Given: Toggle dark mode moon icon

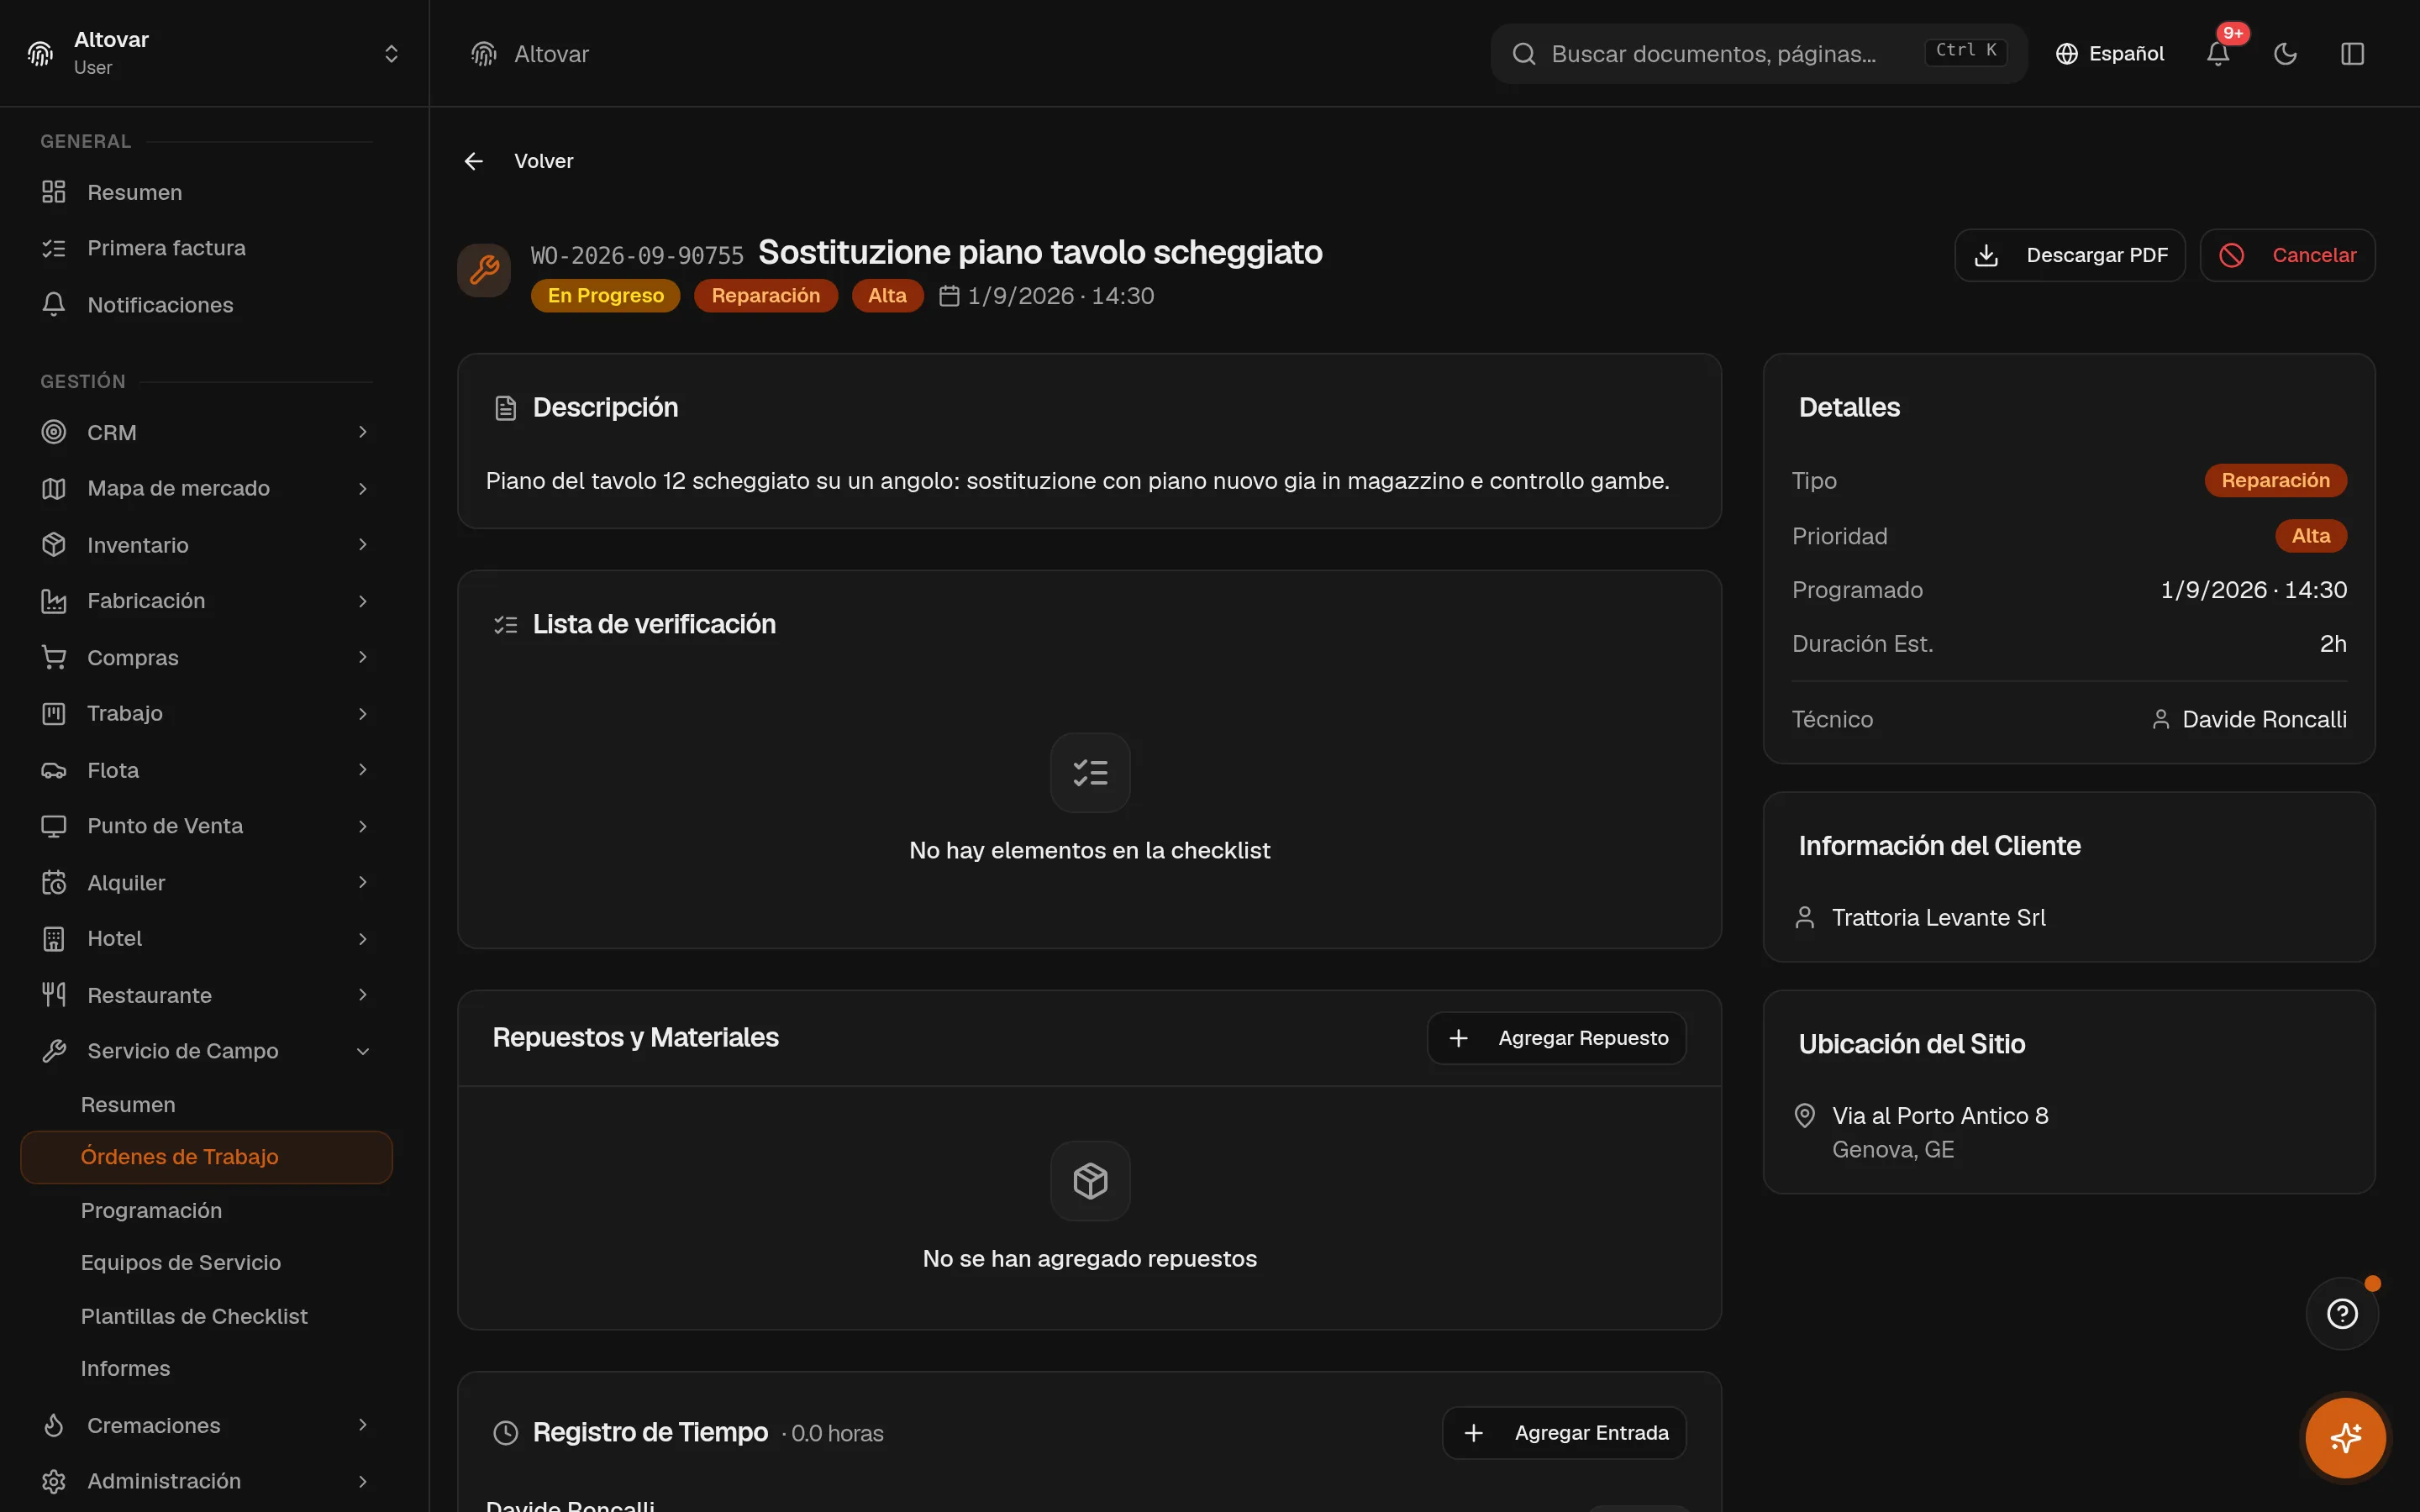Looking at the screenshot, I should pos(2285,54).
